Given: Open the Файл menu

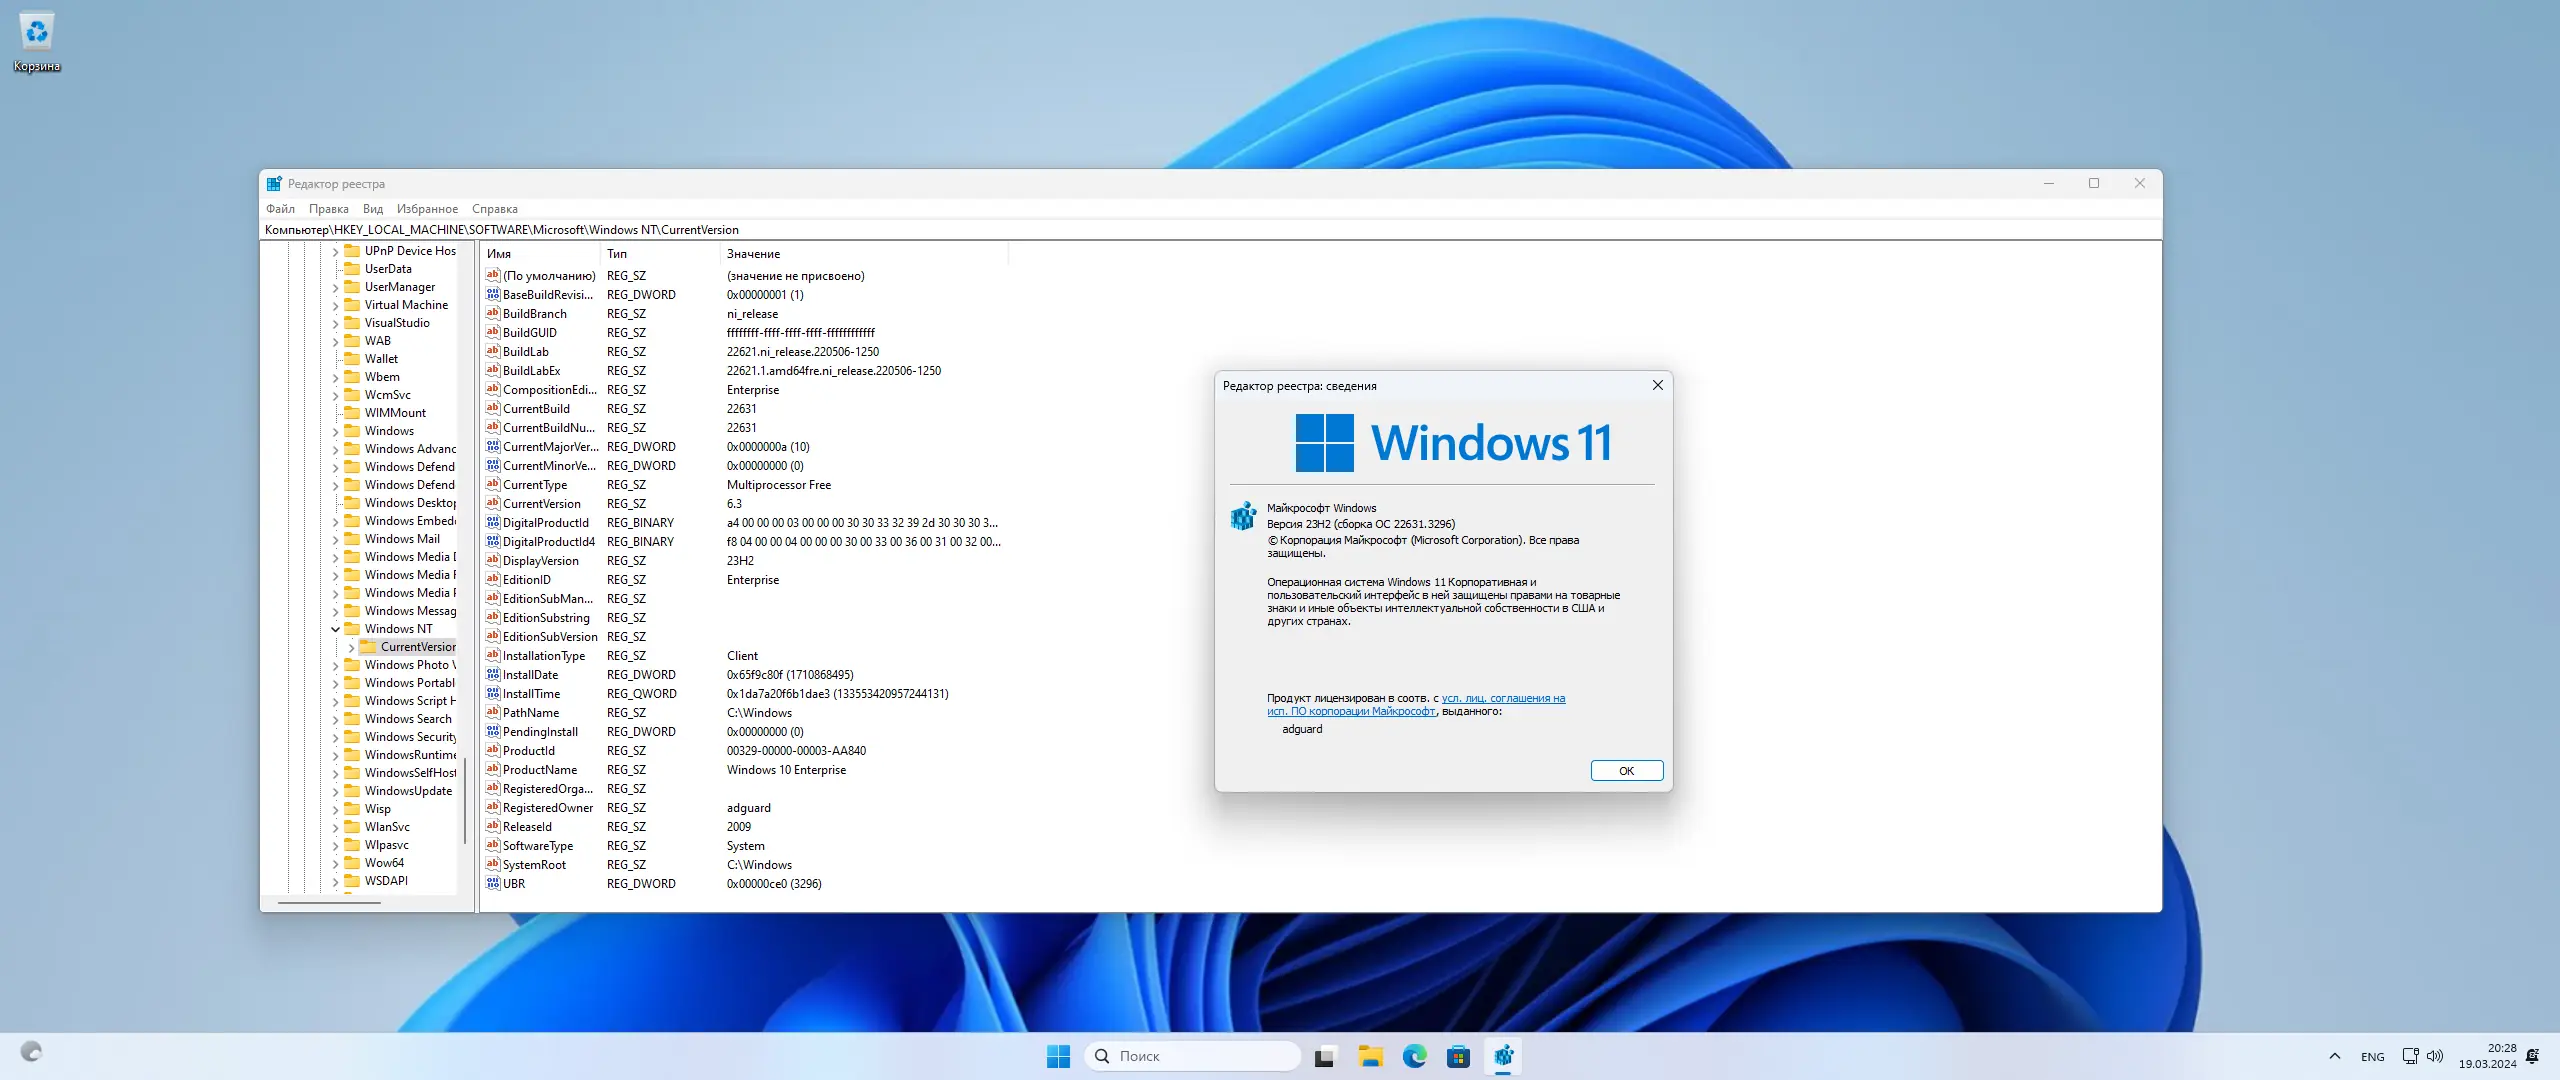Looking at the screenshot, I should [x=280, y=209].
